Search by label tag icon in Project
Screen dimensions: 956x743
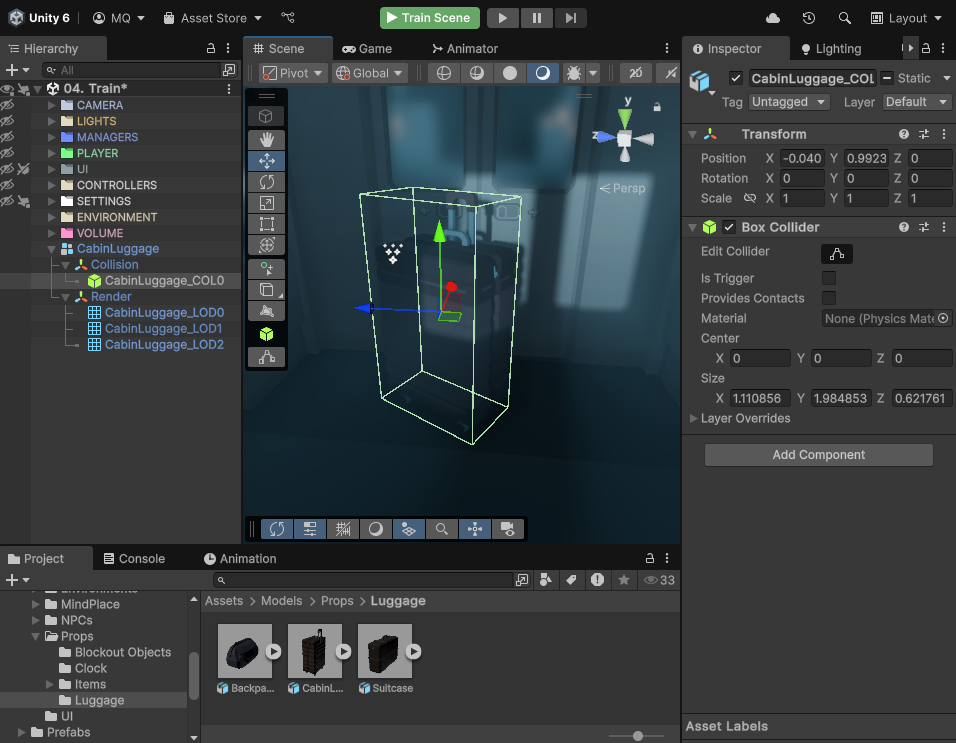point(571,580)
